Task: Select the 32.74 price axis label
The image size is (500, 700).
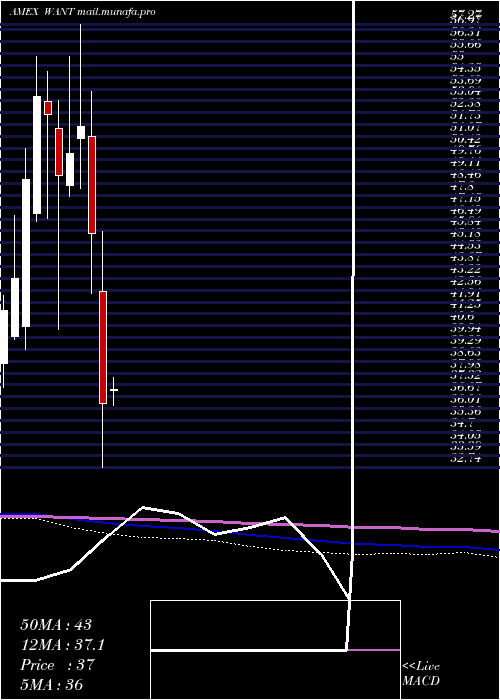Action: 466,459
